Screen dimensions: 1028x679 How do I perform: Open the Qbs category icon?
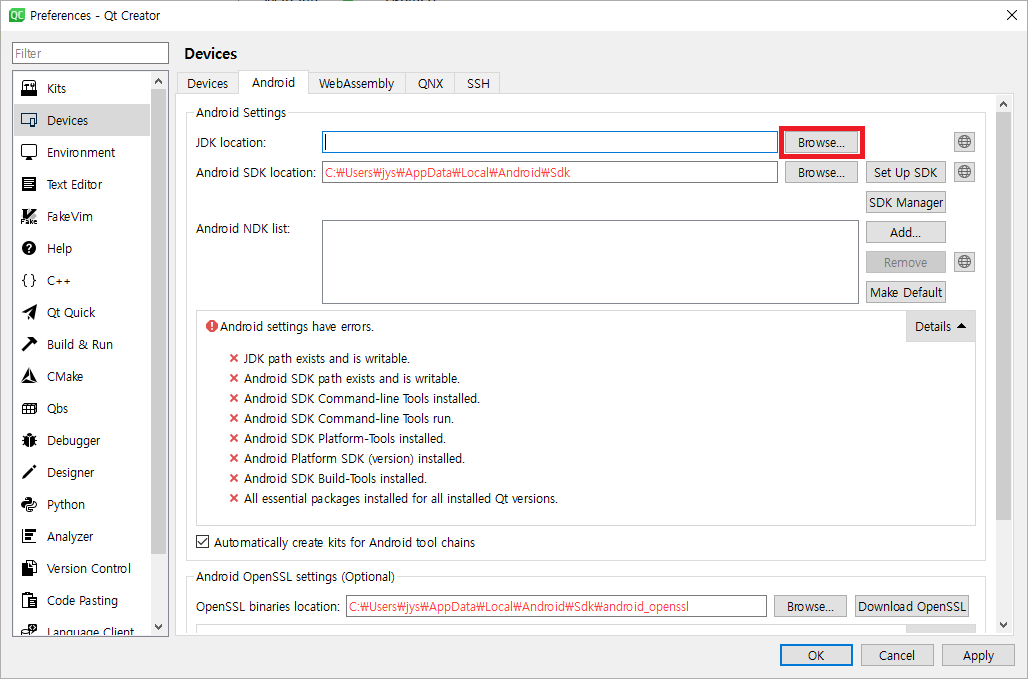click(x=29, y=408)
